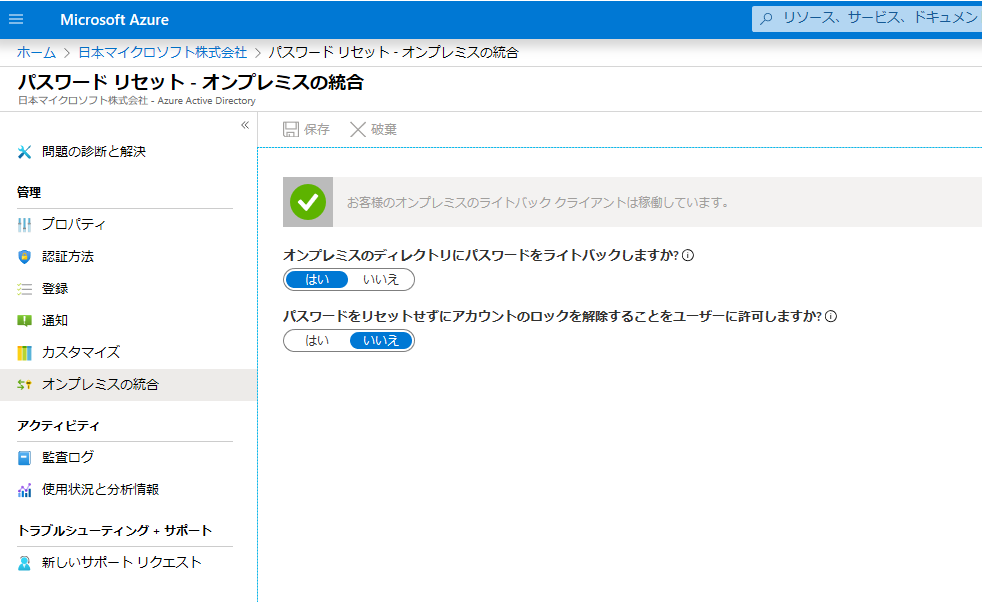Screen dimensions: 982x602
Task: Click the プロパティ sliders icon
Action: point(24,224)
